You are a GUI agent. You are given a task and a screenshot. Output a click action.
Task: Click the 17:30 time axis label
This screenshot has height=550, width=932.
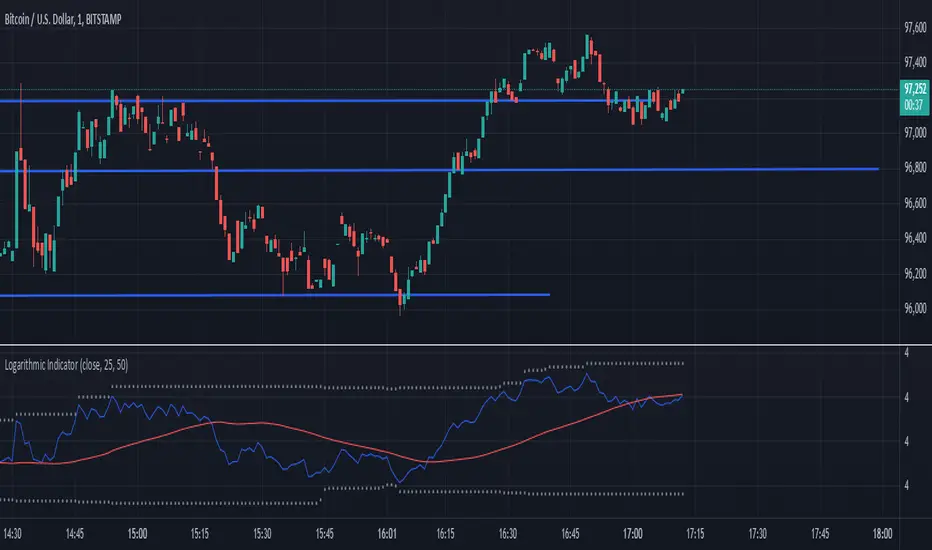coord(757,533)
